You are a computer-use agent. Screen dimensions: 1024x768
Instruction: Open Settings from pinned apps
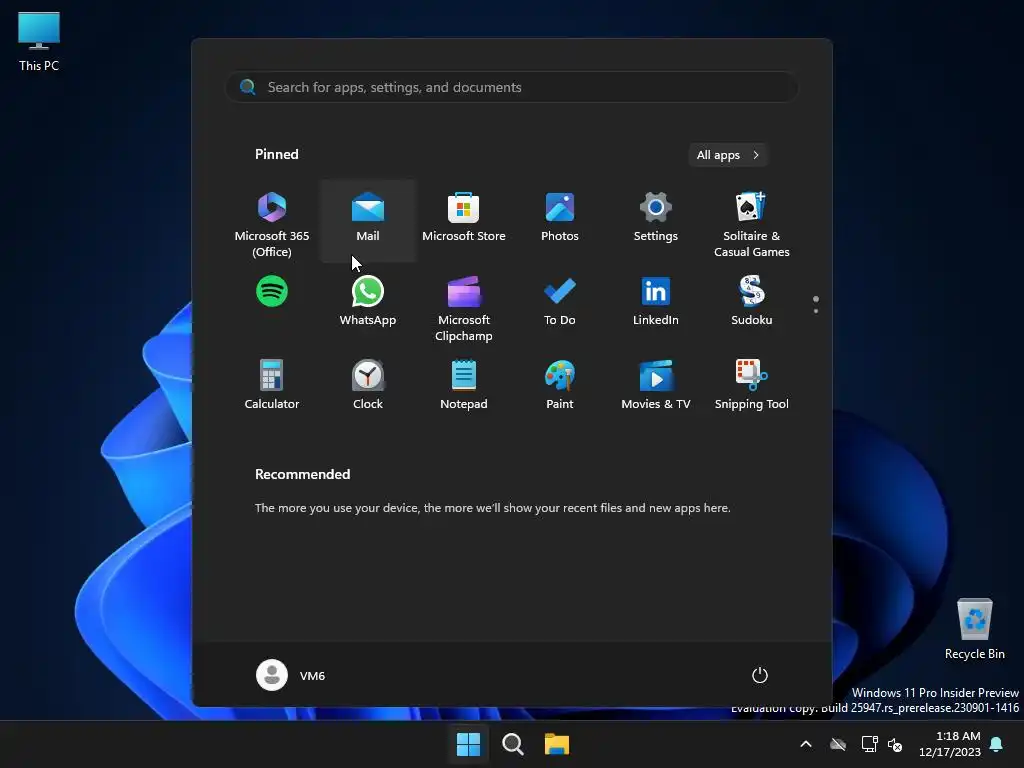[656, 221]
